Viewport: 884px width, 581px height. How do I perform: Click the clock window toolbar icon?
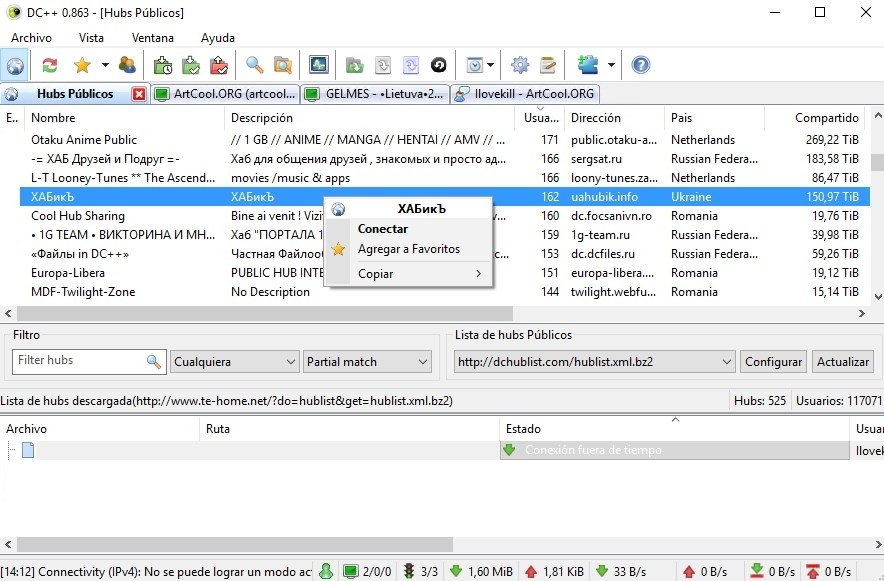(475, 65)
